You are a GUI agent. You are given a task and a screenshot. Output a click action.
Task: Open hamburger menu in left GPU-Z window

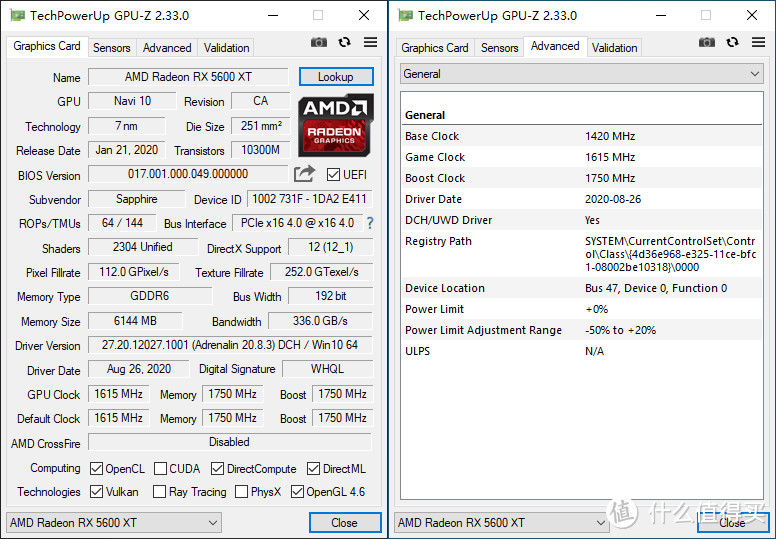pyautogui.click(x=370, y=43)
